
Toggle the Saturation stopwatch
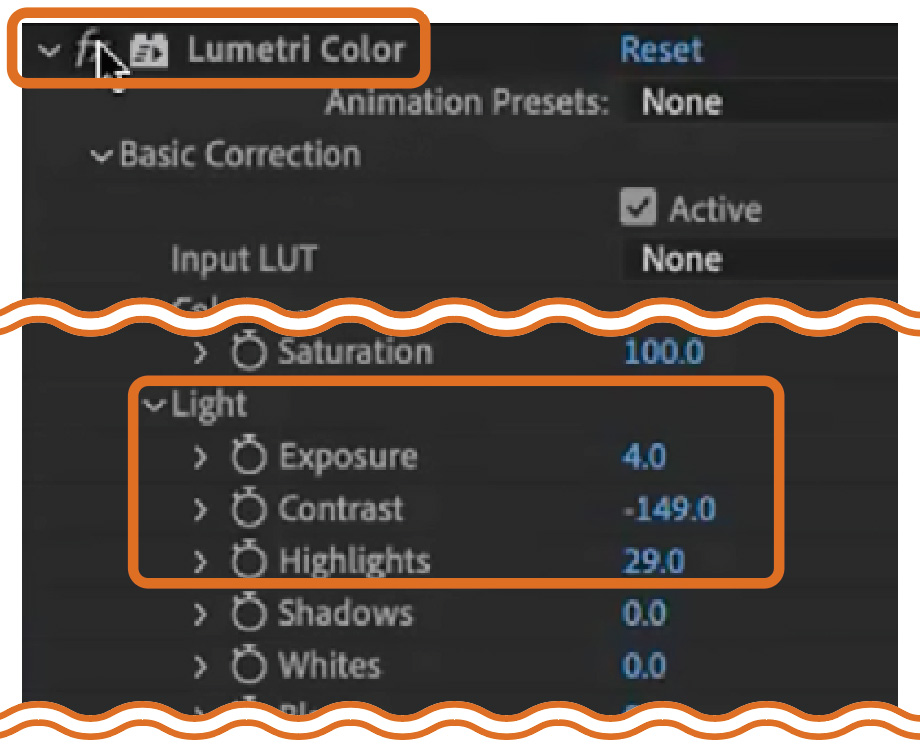click(249, 352)
